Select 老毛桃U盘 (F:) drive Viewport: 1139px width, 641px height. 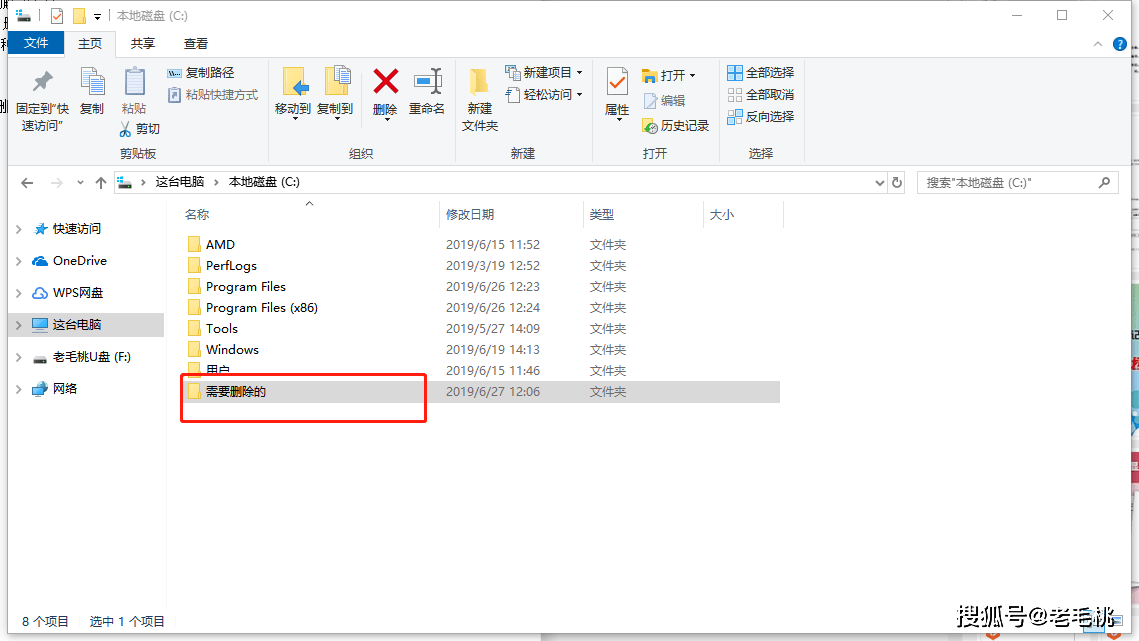click(81, 357)
